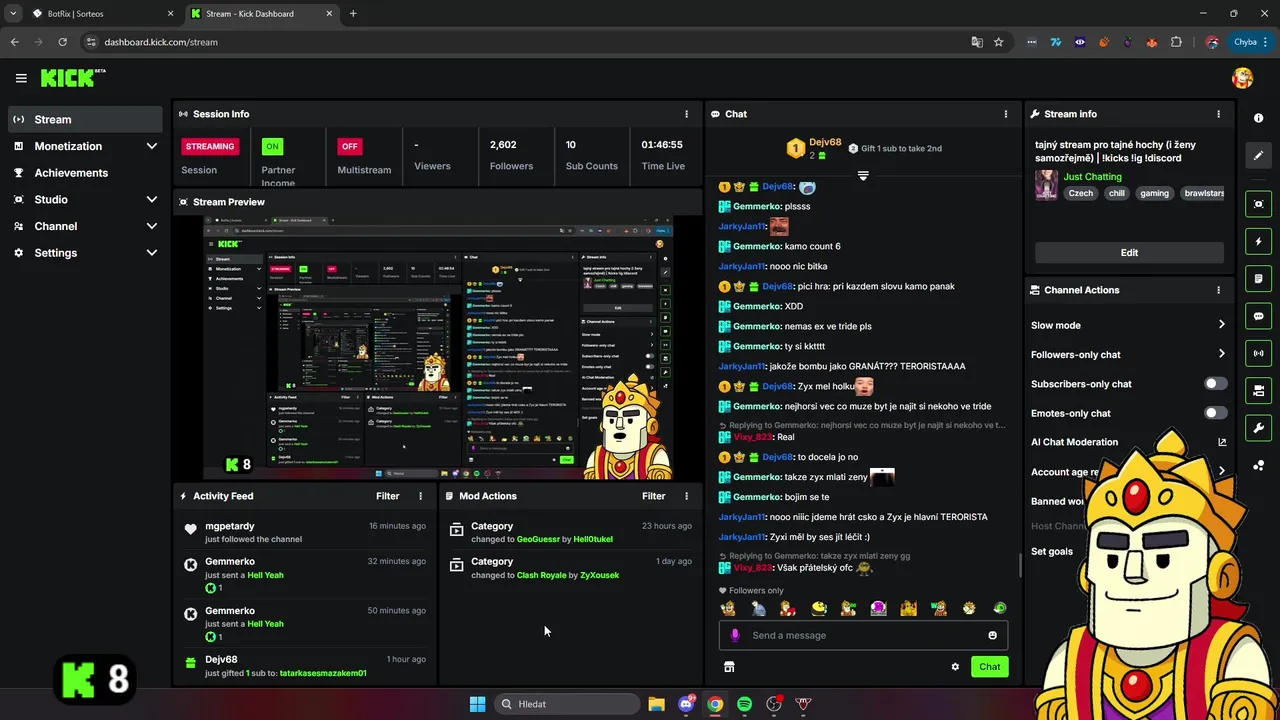This screenshot has width=1280, height=720.
Task: Open the user profile avatar menu
Action: pyautogui.click(x=1242, y=78)
